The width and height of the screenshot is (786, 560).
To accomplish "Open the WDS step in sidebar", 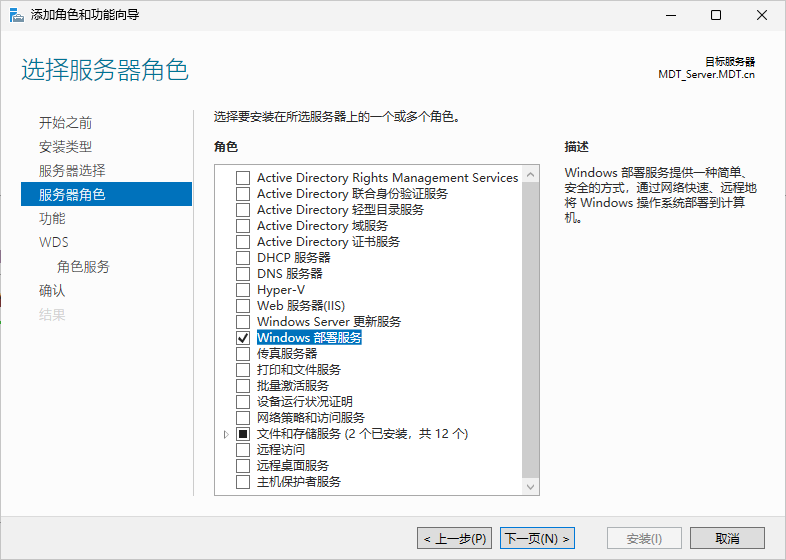I will (54, 243).
